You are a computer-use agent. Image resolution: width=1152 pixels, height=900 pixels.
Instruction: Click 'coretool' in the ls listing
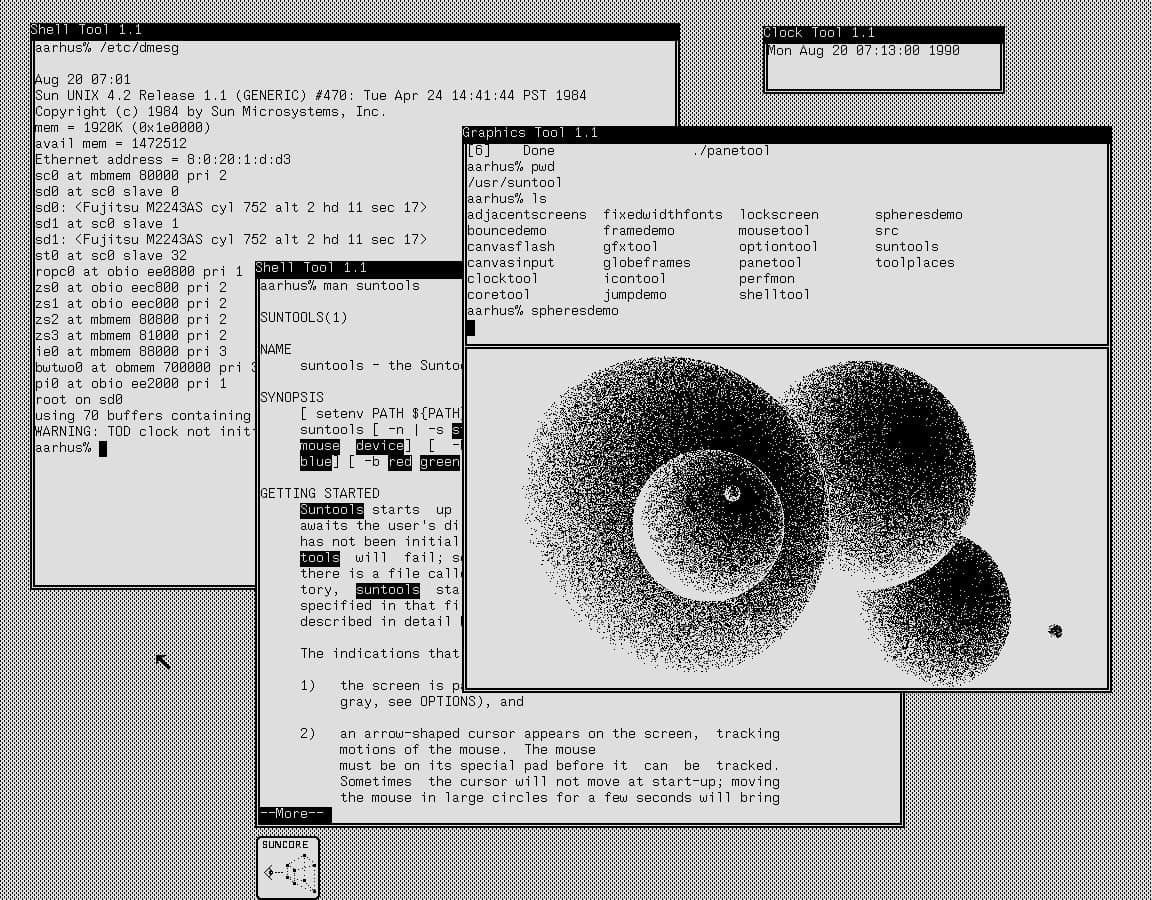point(499,295)
